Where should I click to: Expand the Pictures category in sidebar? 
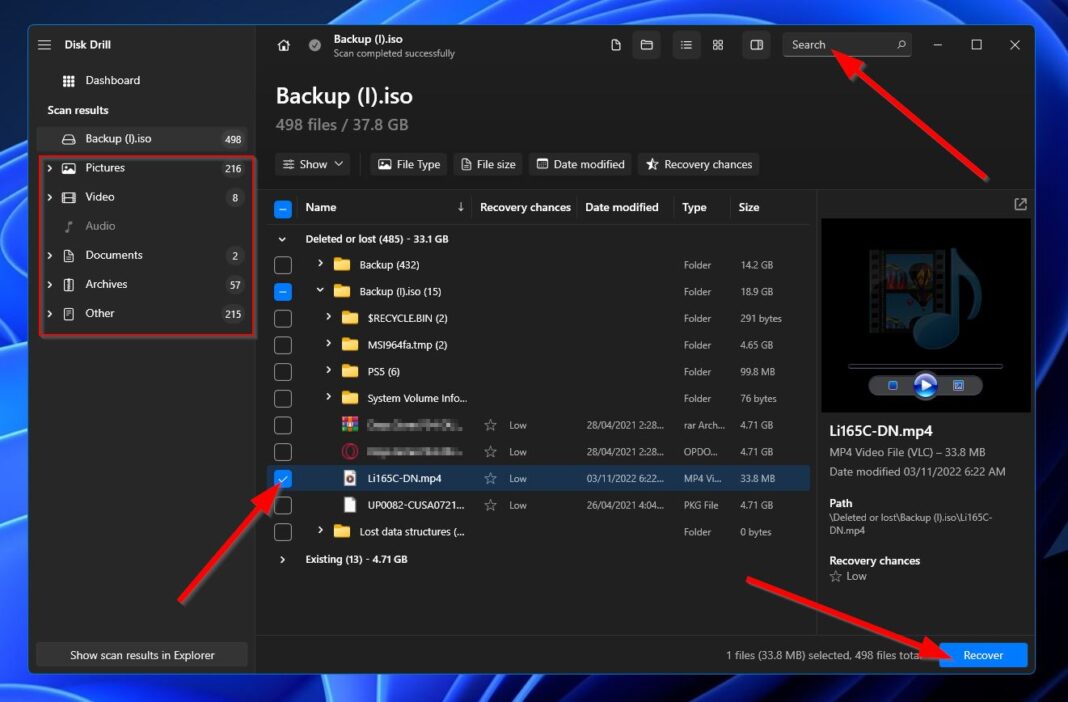(x=50, y=167)
